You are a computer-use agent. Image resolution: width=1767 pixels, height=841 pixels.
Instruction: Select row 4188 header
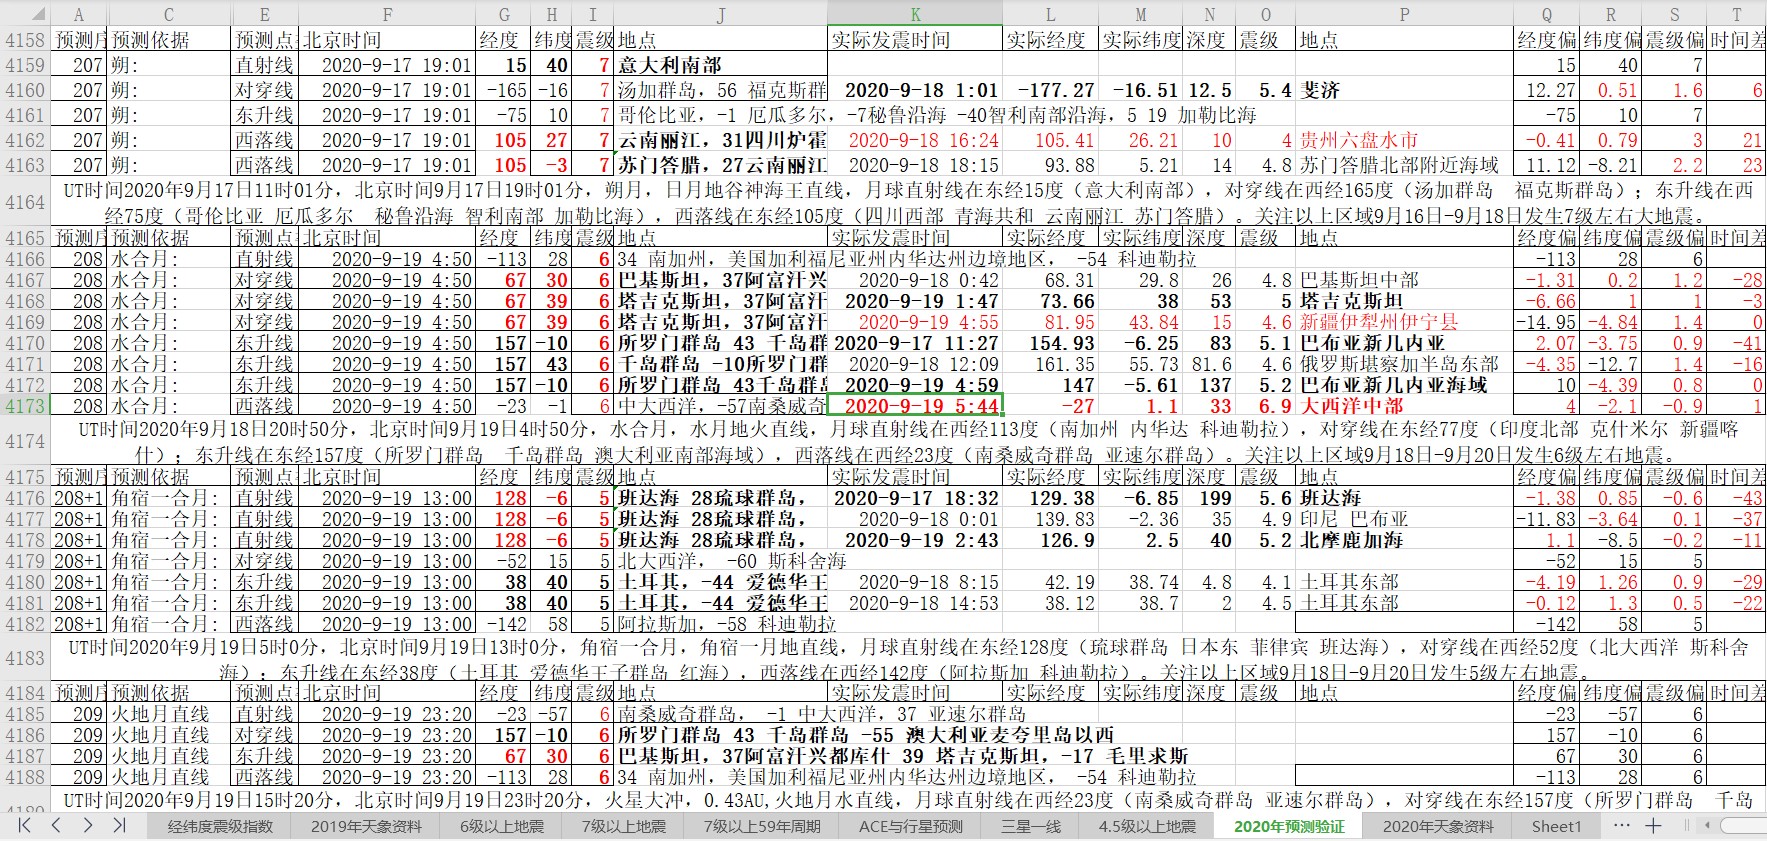click(x=24, y=777)
